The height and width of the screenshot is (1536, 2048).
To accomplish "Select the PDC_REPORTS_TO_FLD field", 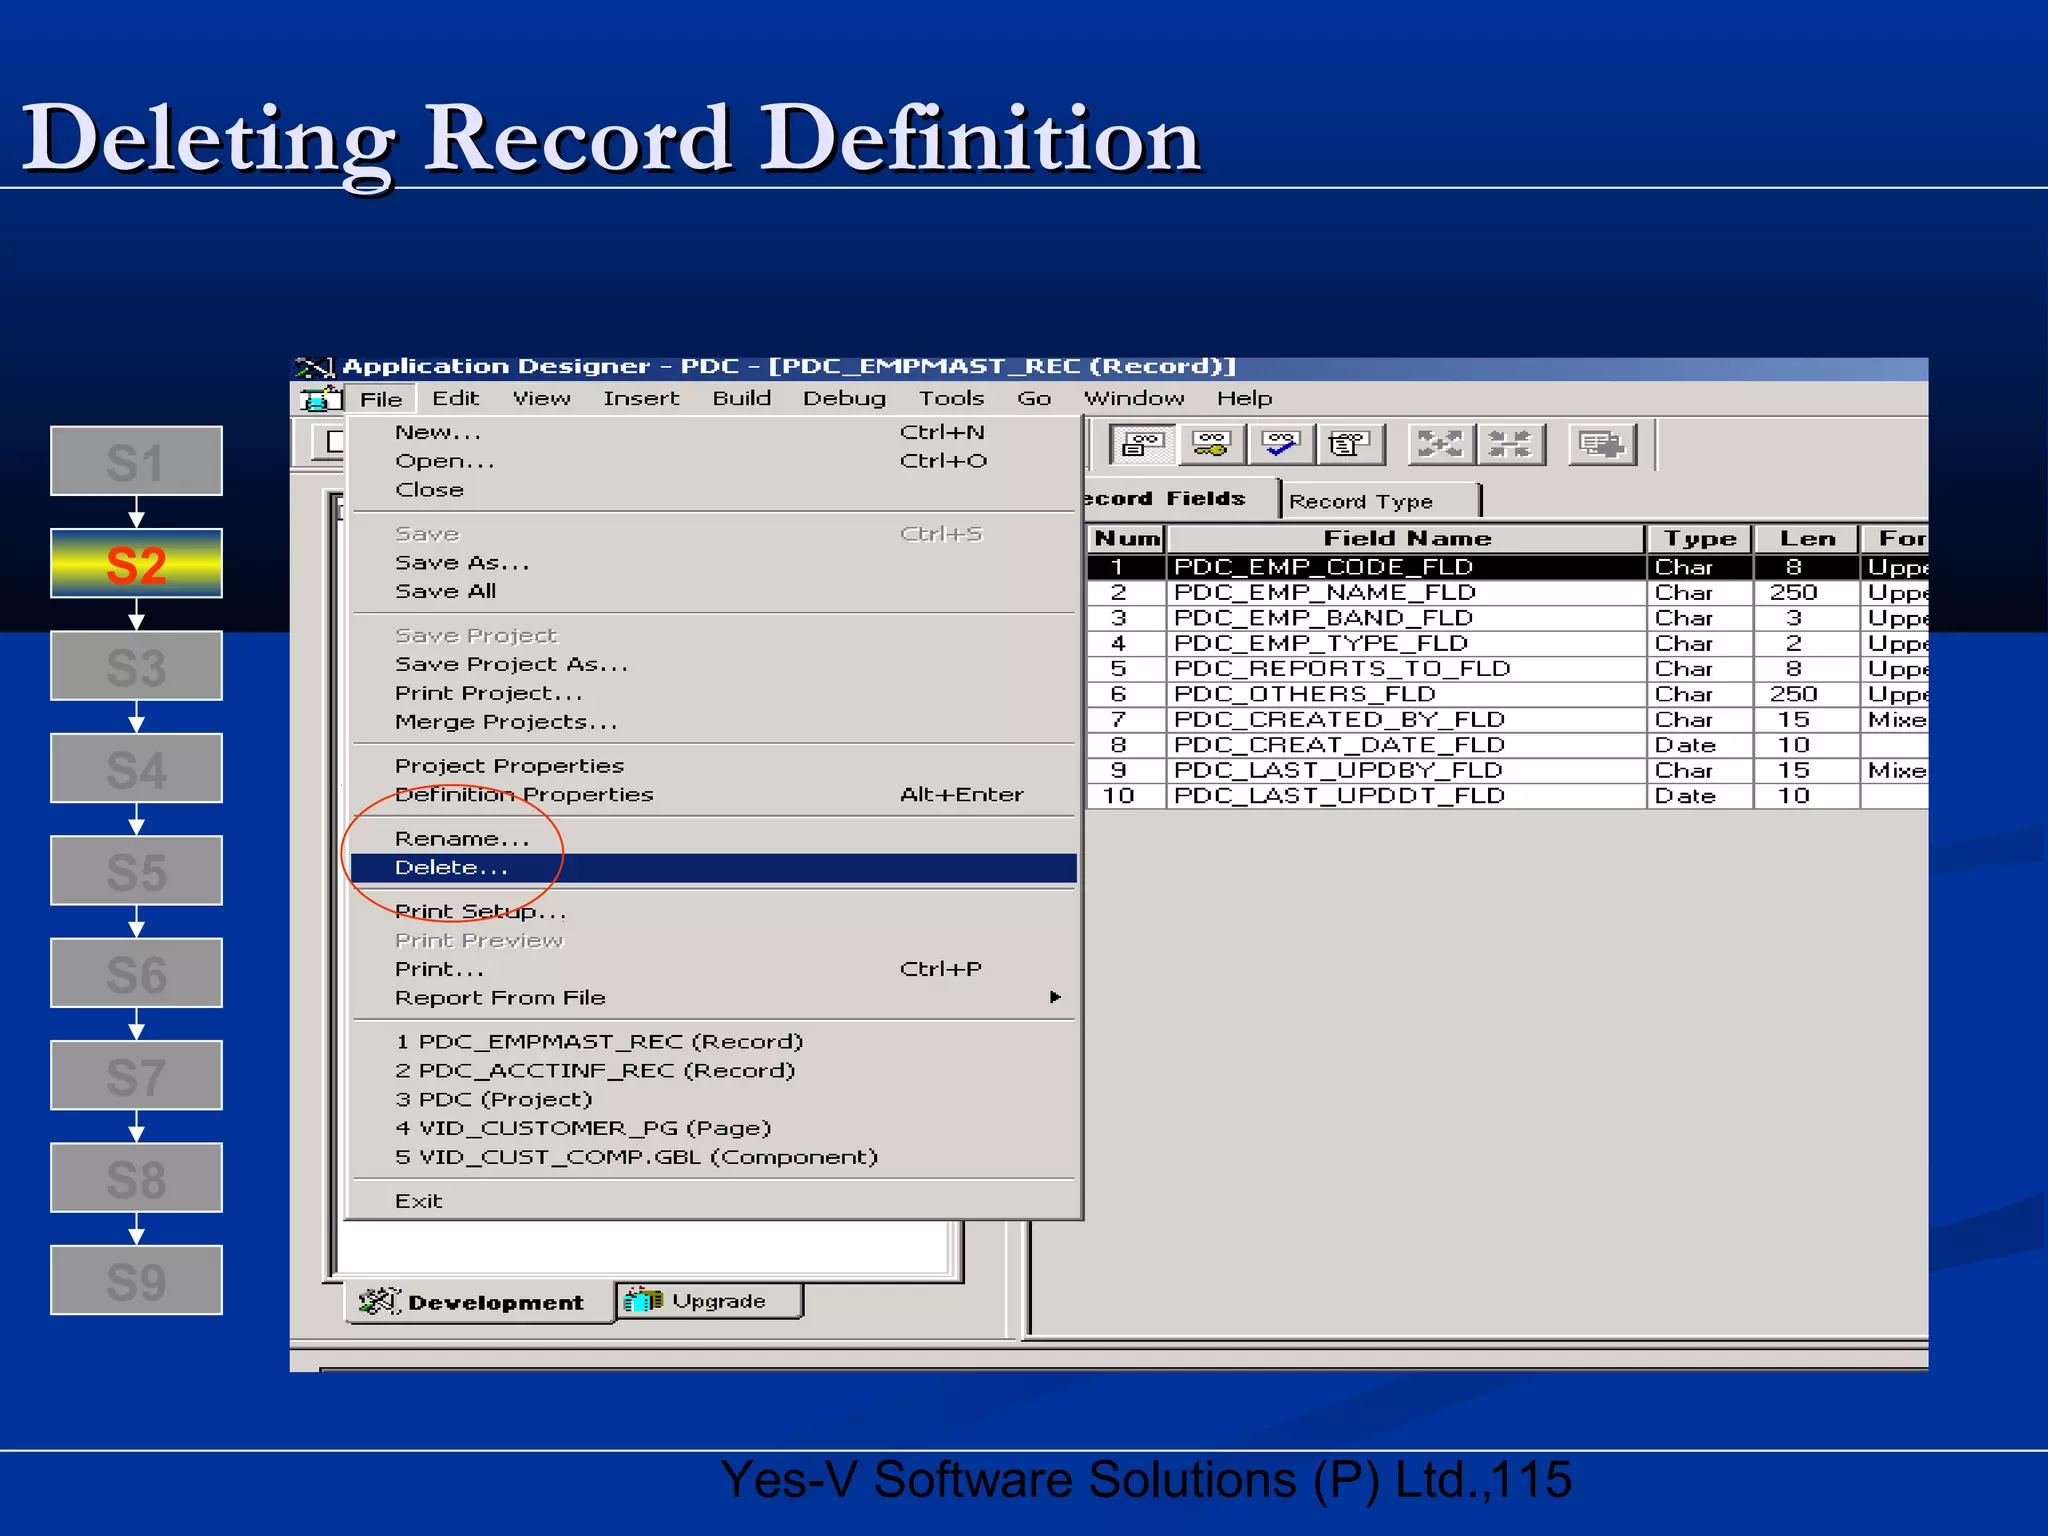I will pyautogui.click(x=1406, y=669).
